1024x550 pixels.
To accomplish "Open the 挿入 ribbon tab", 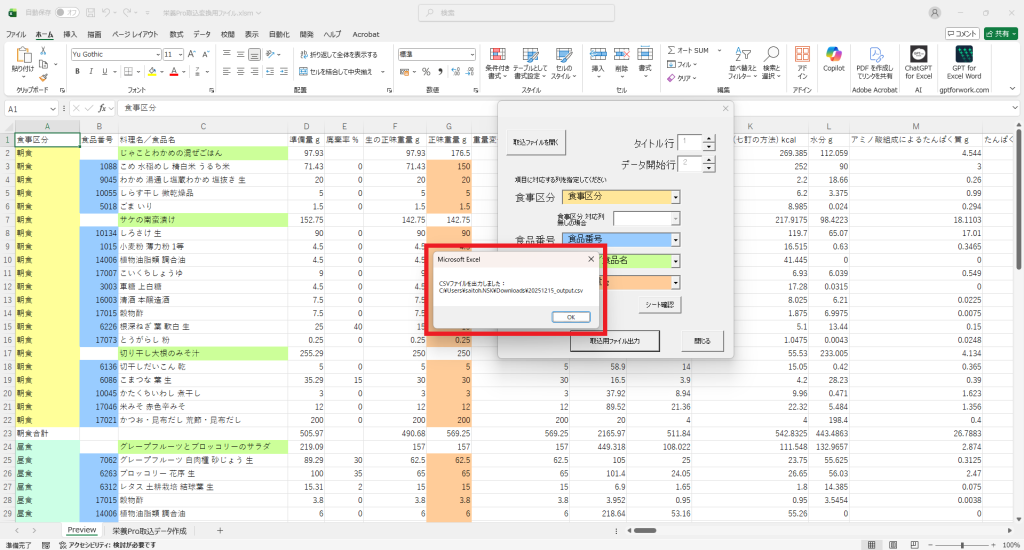I will (x=70, y=34).
